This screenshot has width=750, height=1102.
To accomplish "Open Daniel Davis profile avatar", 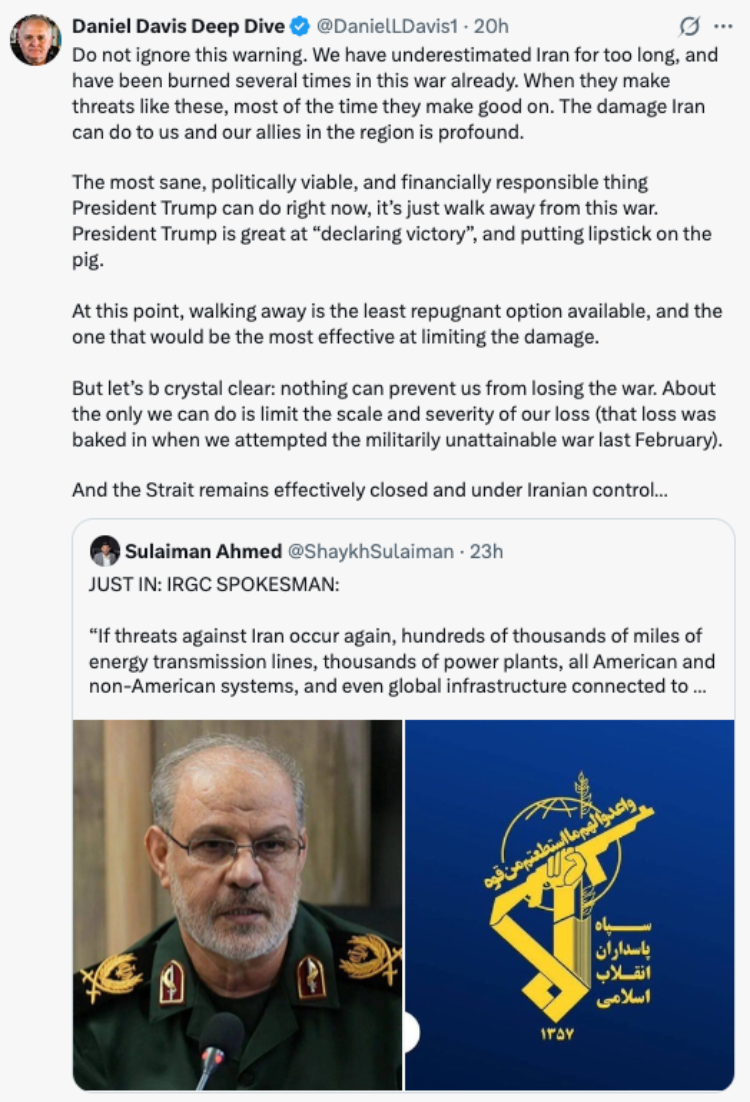I will click(35, 39).
